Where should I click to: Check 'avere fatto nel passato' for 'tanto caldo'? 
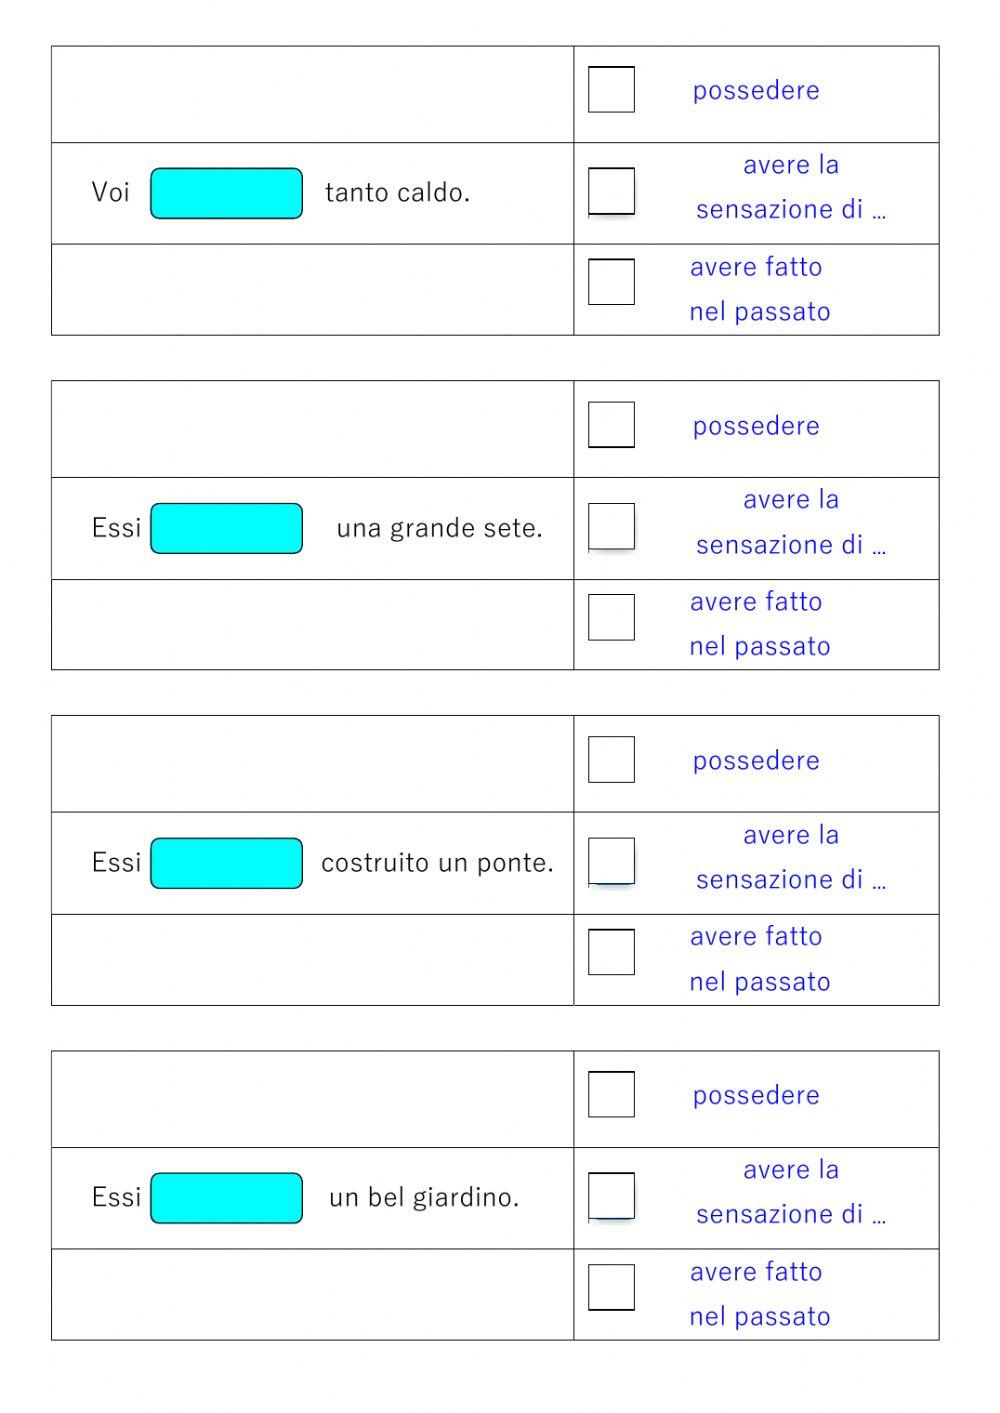point(611,282)
